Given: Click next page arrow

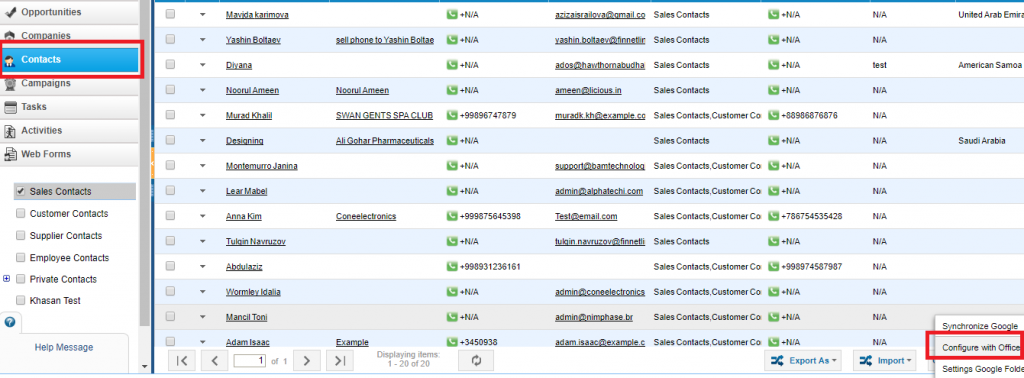Looking at the screenshot, I should pyautogui.click(x=307, y=360).
